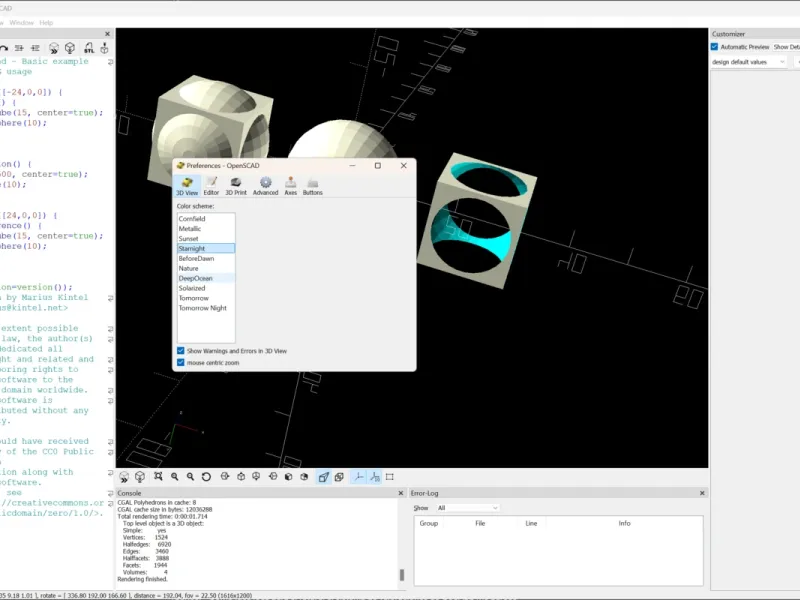Maximize the Preferences dialog
Screen dimensions: 800x600
coord(378,165)
